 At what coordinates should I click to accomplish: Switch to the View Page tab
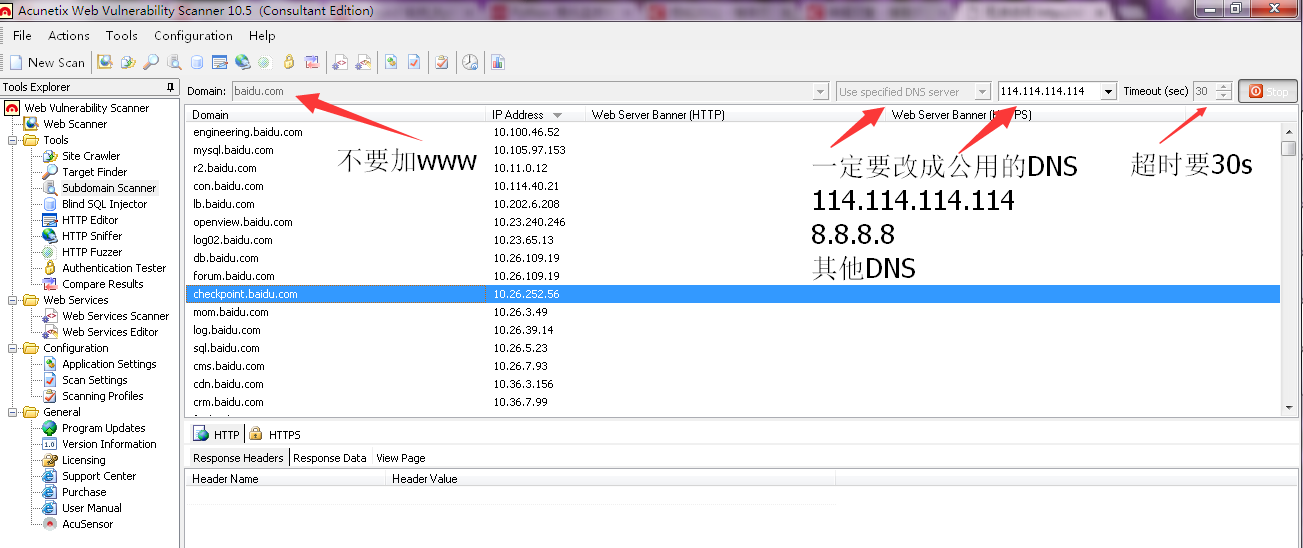[401, 458]
